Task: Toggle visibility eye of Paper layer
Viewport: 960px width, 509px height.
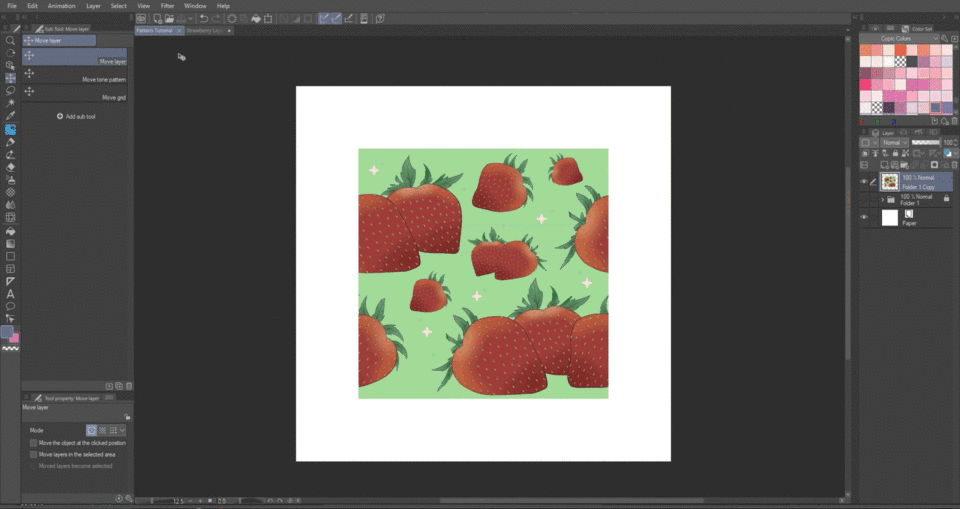Action: tap(864, 217)
